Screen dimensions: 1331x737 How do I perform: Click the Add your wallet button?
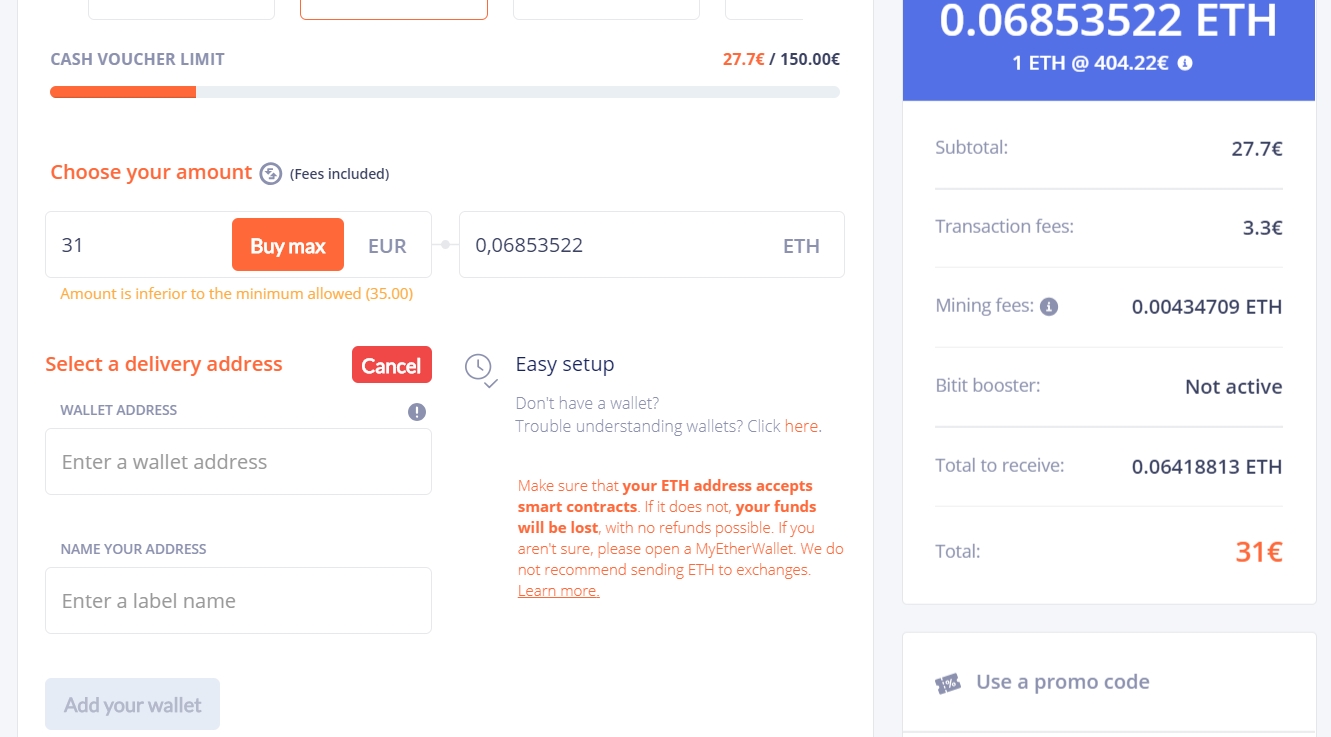[132, 705]
